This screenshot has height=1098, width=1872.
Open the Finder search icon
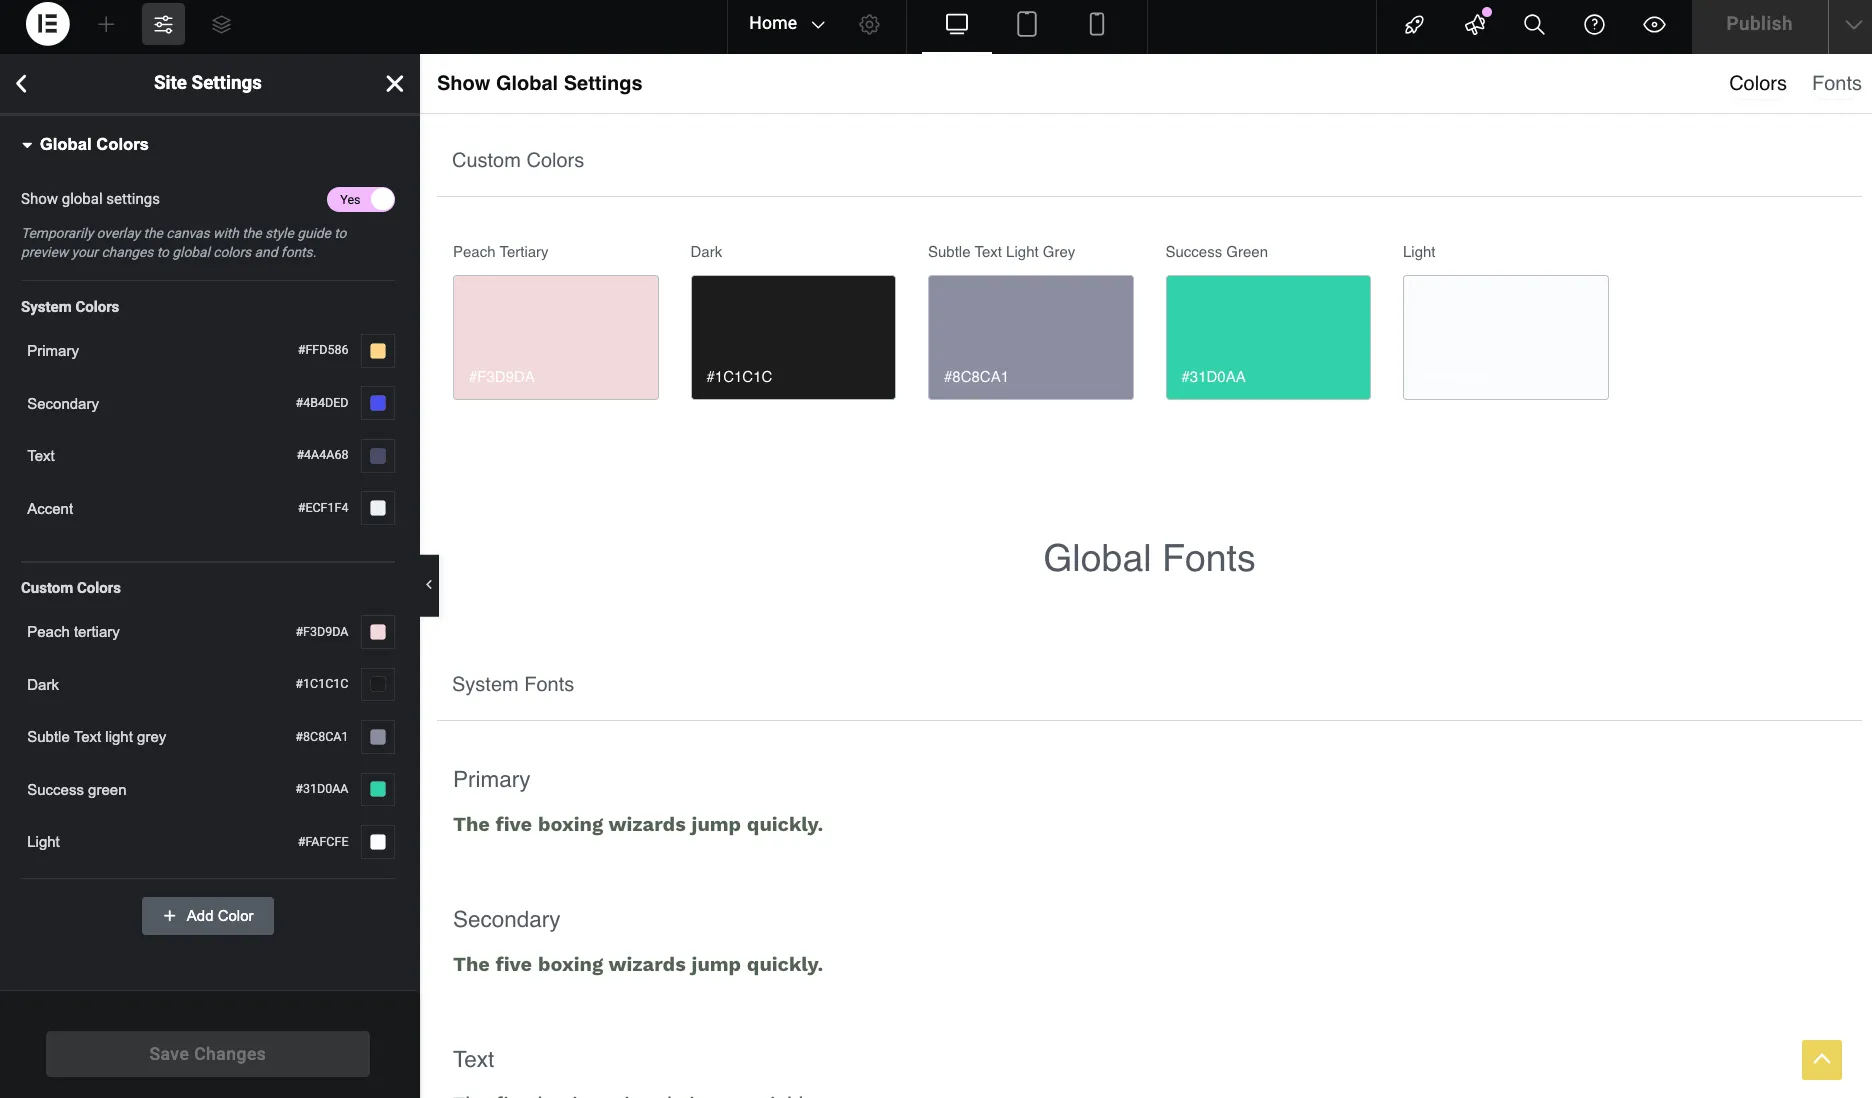tap(1534, 24)
